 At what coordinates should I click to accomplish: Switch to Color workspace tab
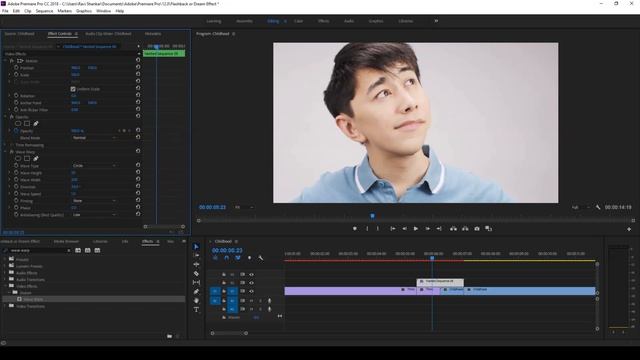click(299, 21)
